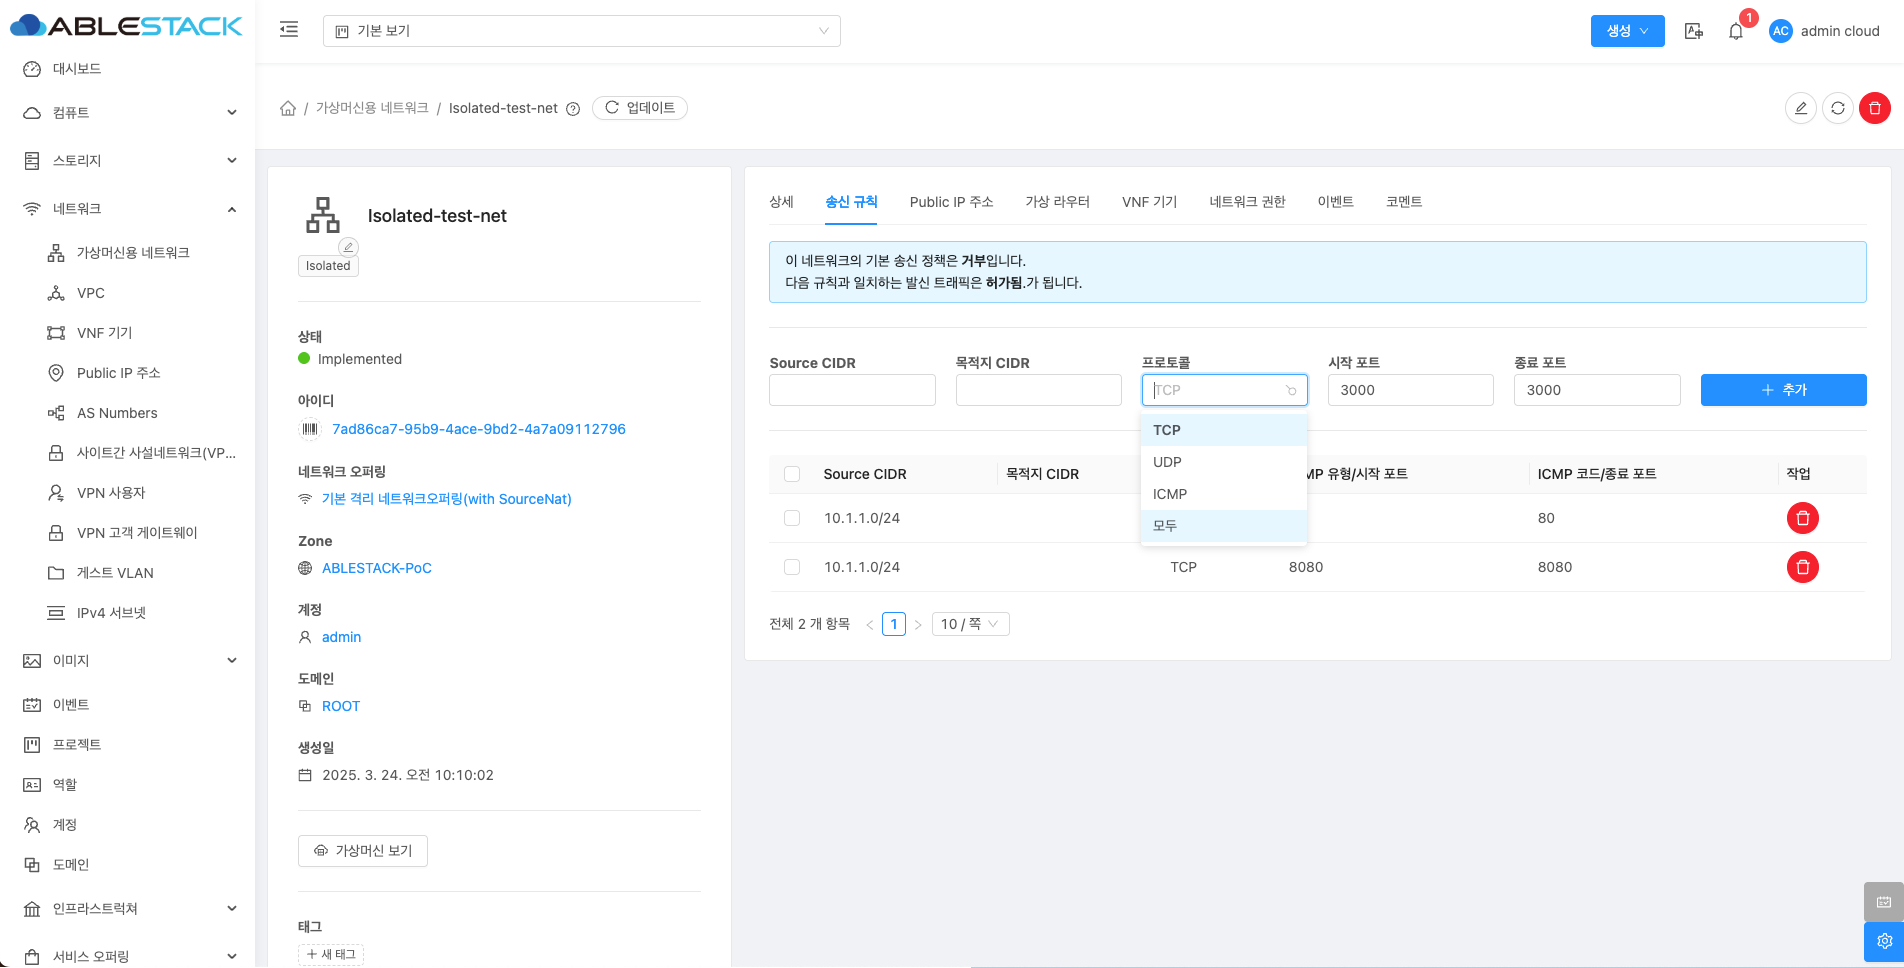The height and width of the screenshot is (968, 1904).
Task: Click the red delete network icon
Action: click(1874, 108)
